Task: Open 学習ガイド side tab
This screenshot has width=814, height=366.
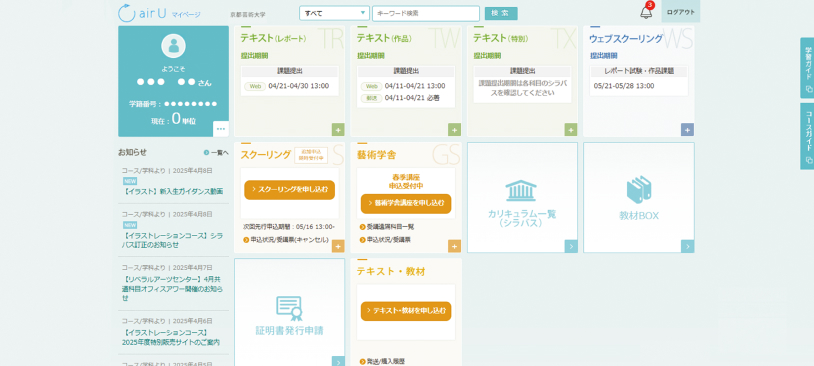Action: click(807, 68)
